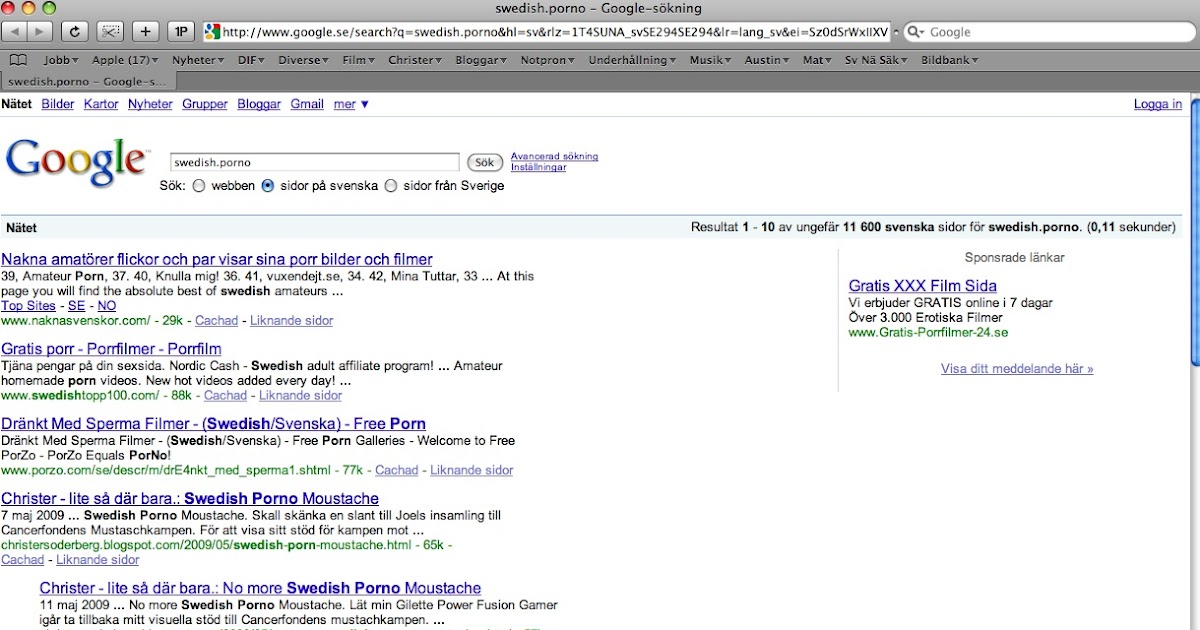Expand the Film bookmarks folder

(359, 60)
